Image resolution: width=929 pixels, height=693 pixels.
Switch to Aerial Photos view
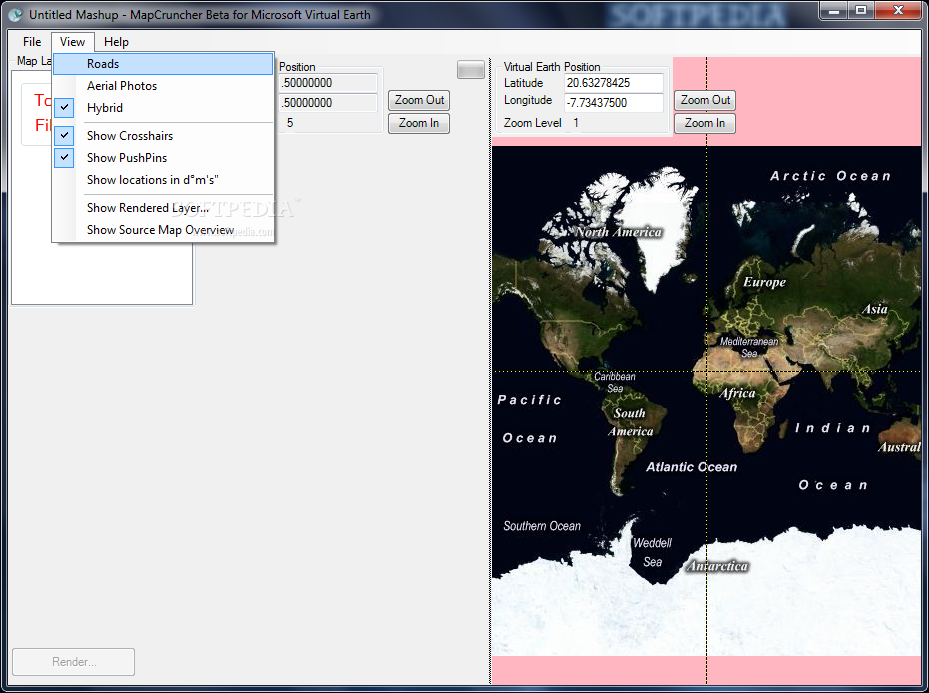tap(163, 86)
